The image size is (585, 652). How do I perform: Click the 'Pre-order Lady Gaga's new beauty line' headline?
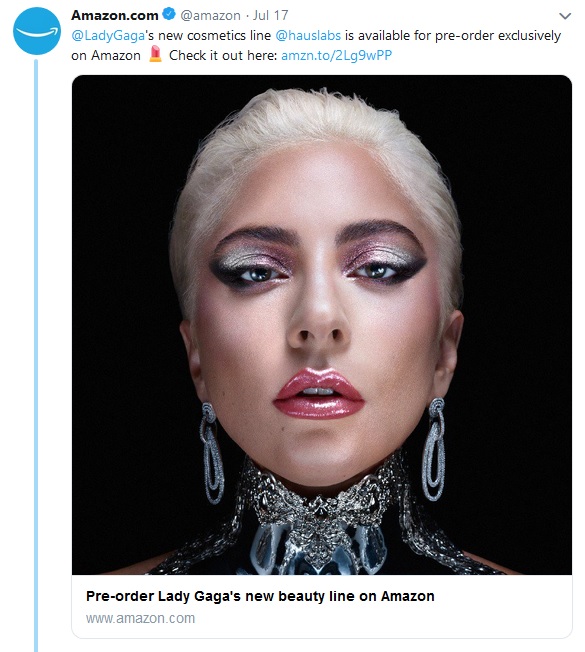click(260, 596)
